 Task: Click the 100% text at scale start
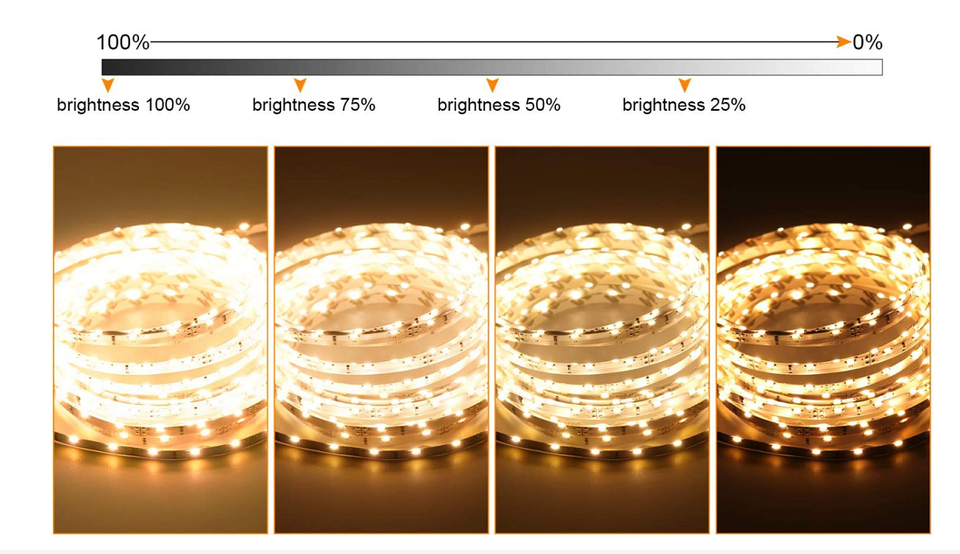[123, 42]
